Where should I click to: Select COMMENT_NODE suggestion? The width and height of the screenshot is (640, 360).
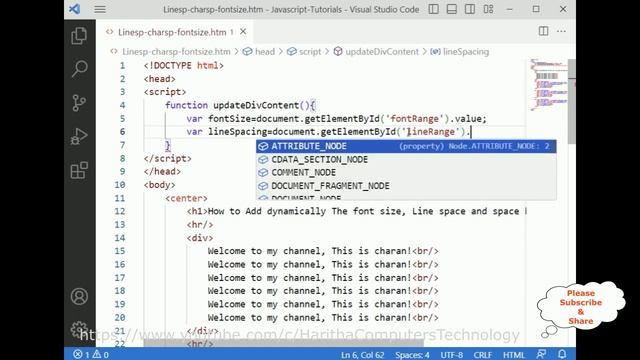[x=406, y=173]
